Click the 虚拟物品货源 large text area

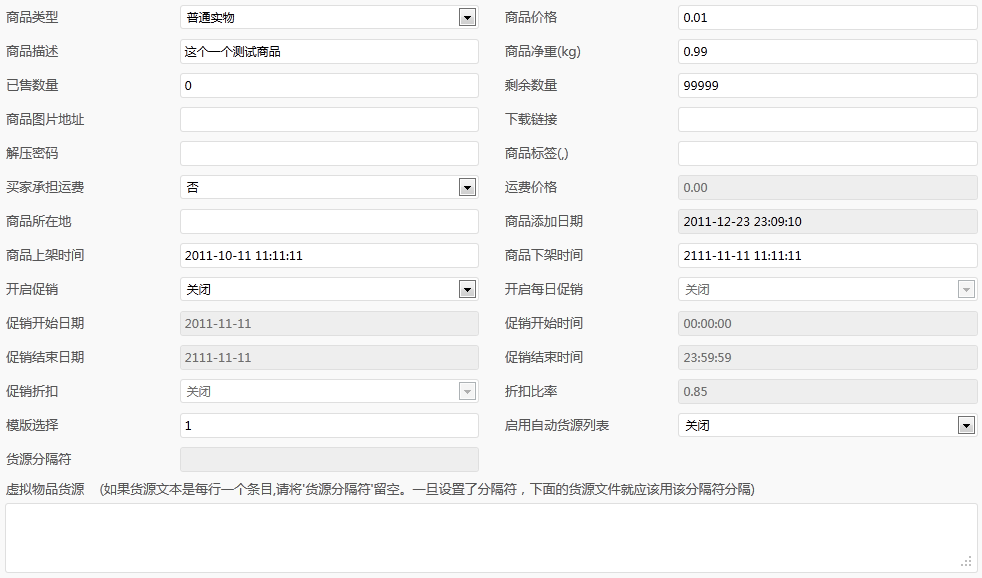pos(491,538)
